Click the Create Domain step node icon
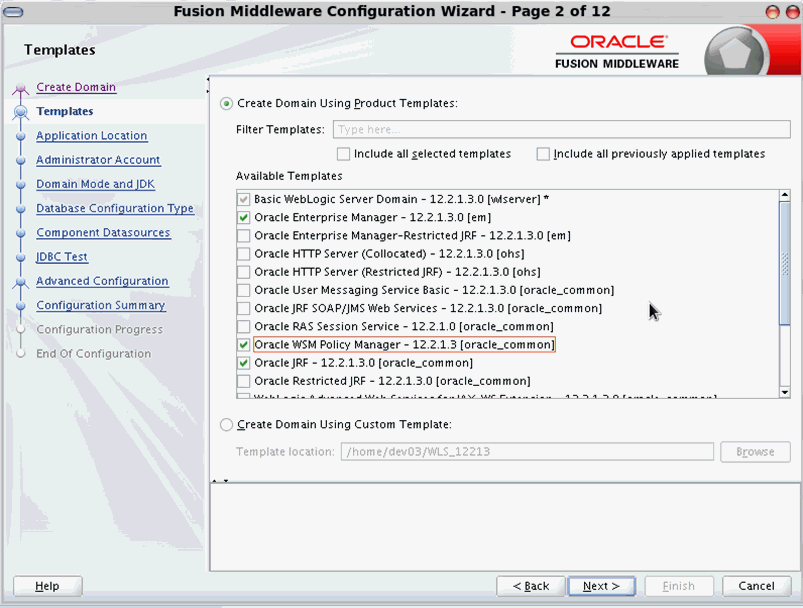This screenshot has height=608, width=803. coord(20,89)
